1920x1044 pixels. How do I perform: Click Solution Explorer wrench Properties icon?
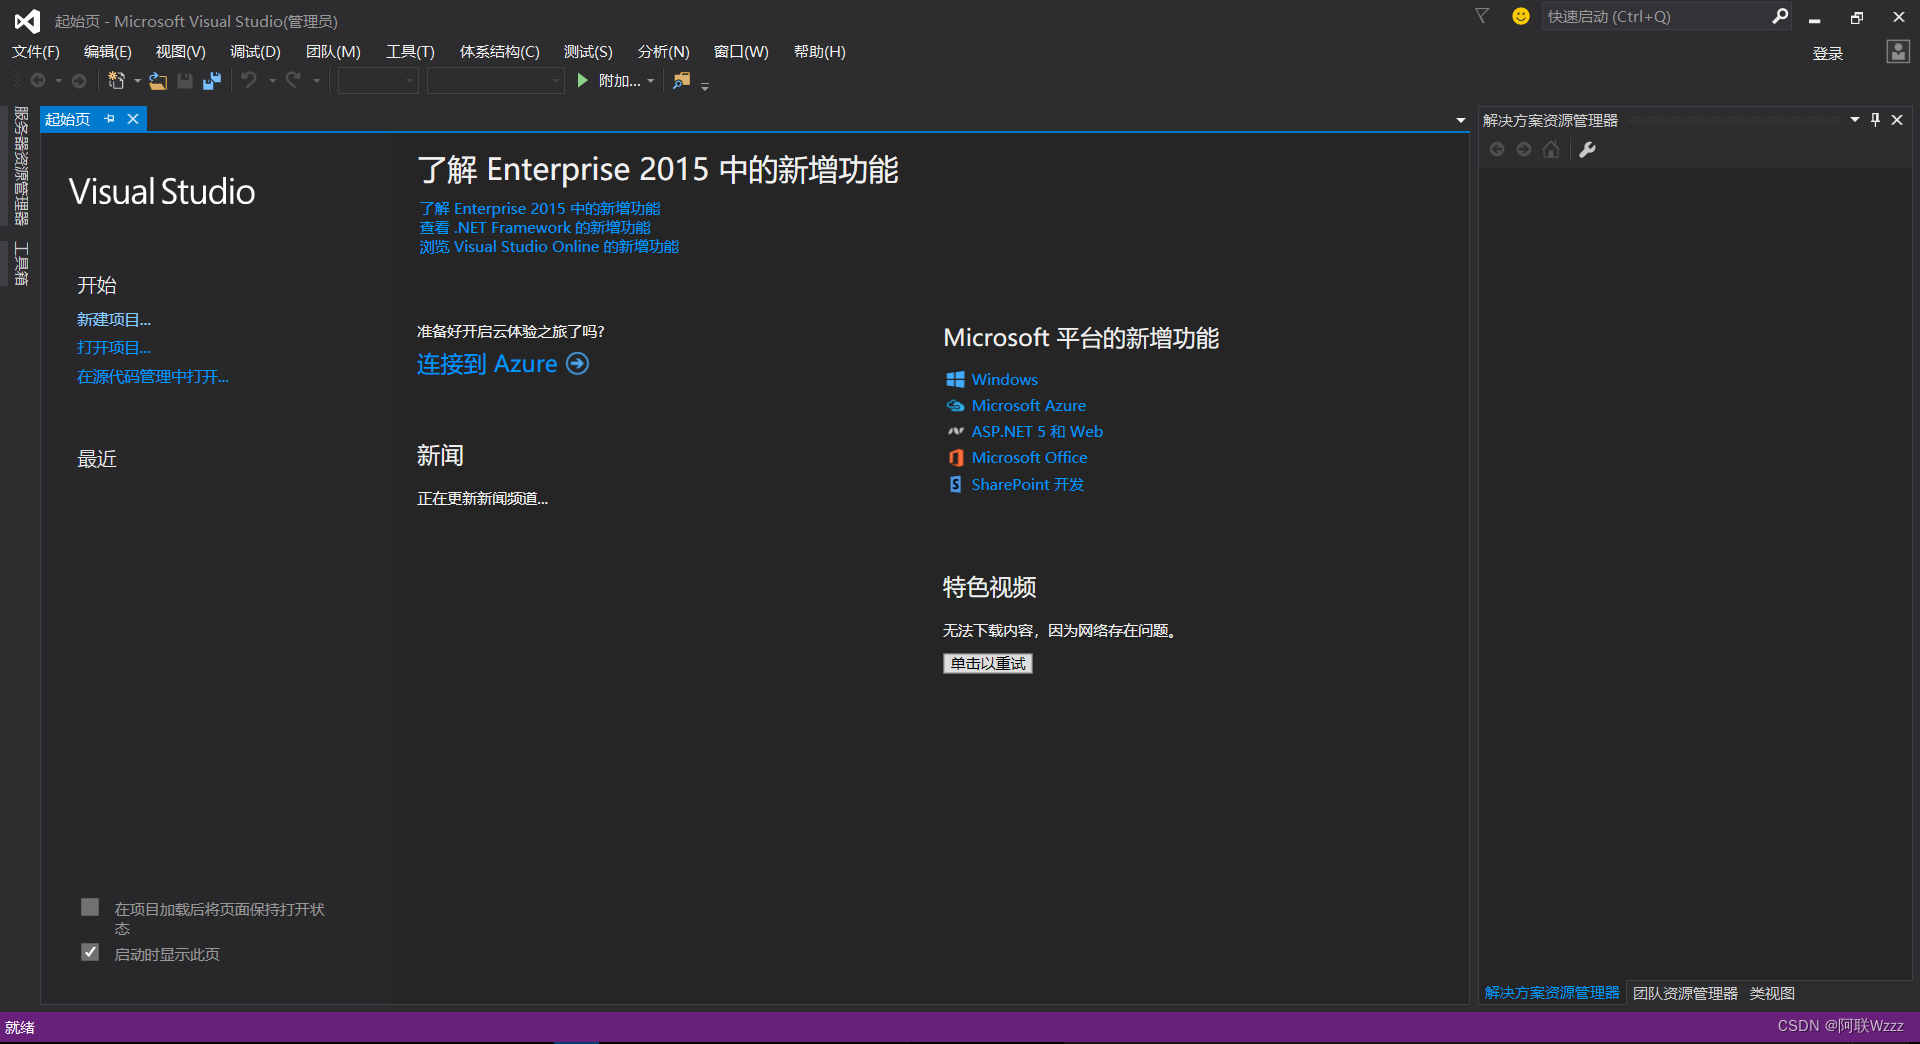(x=1587, y=150)
